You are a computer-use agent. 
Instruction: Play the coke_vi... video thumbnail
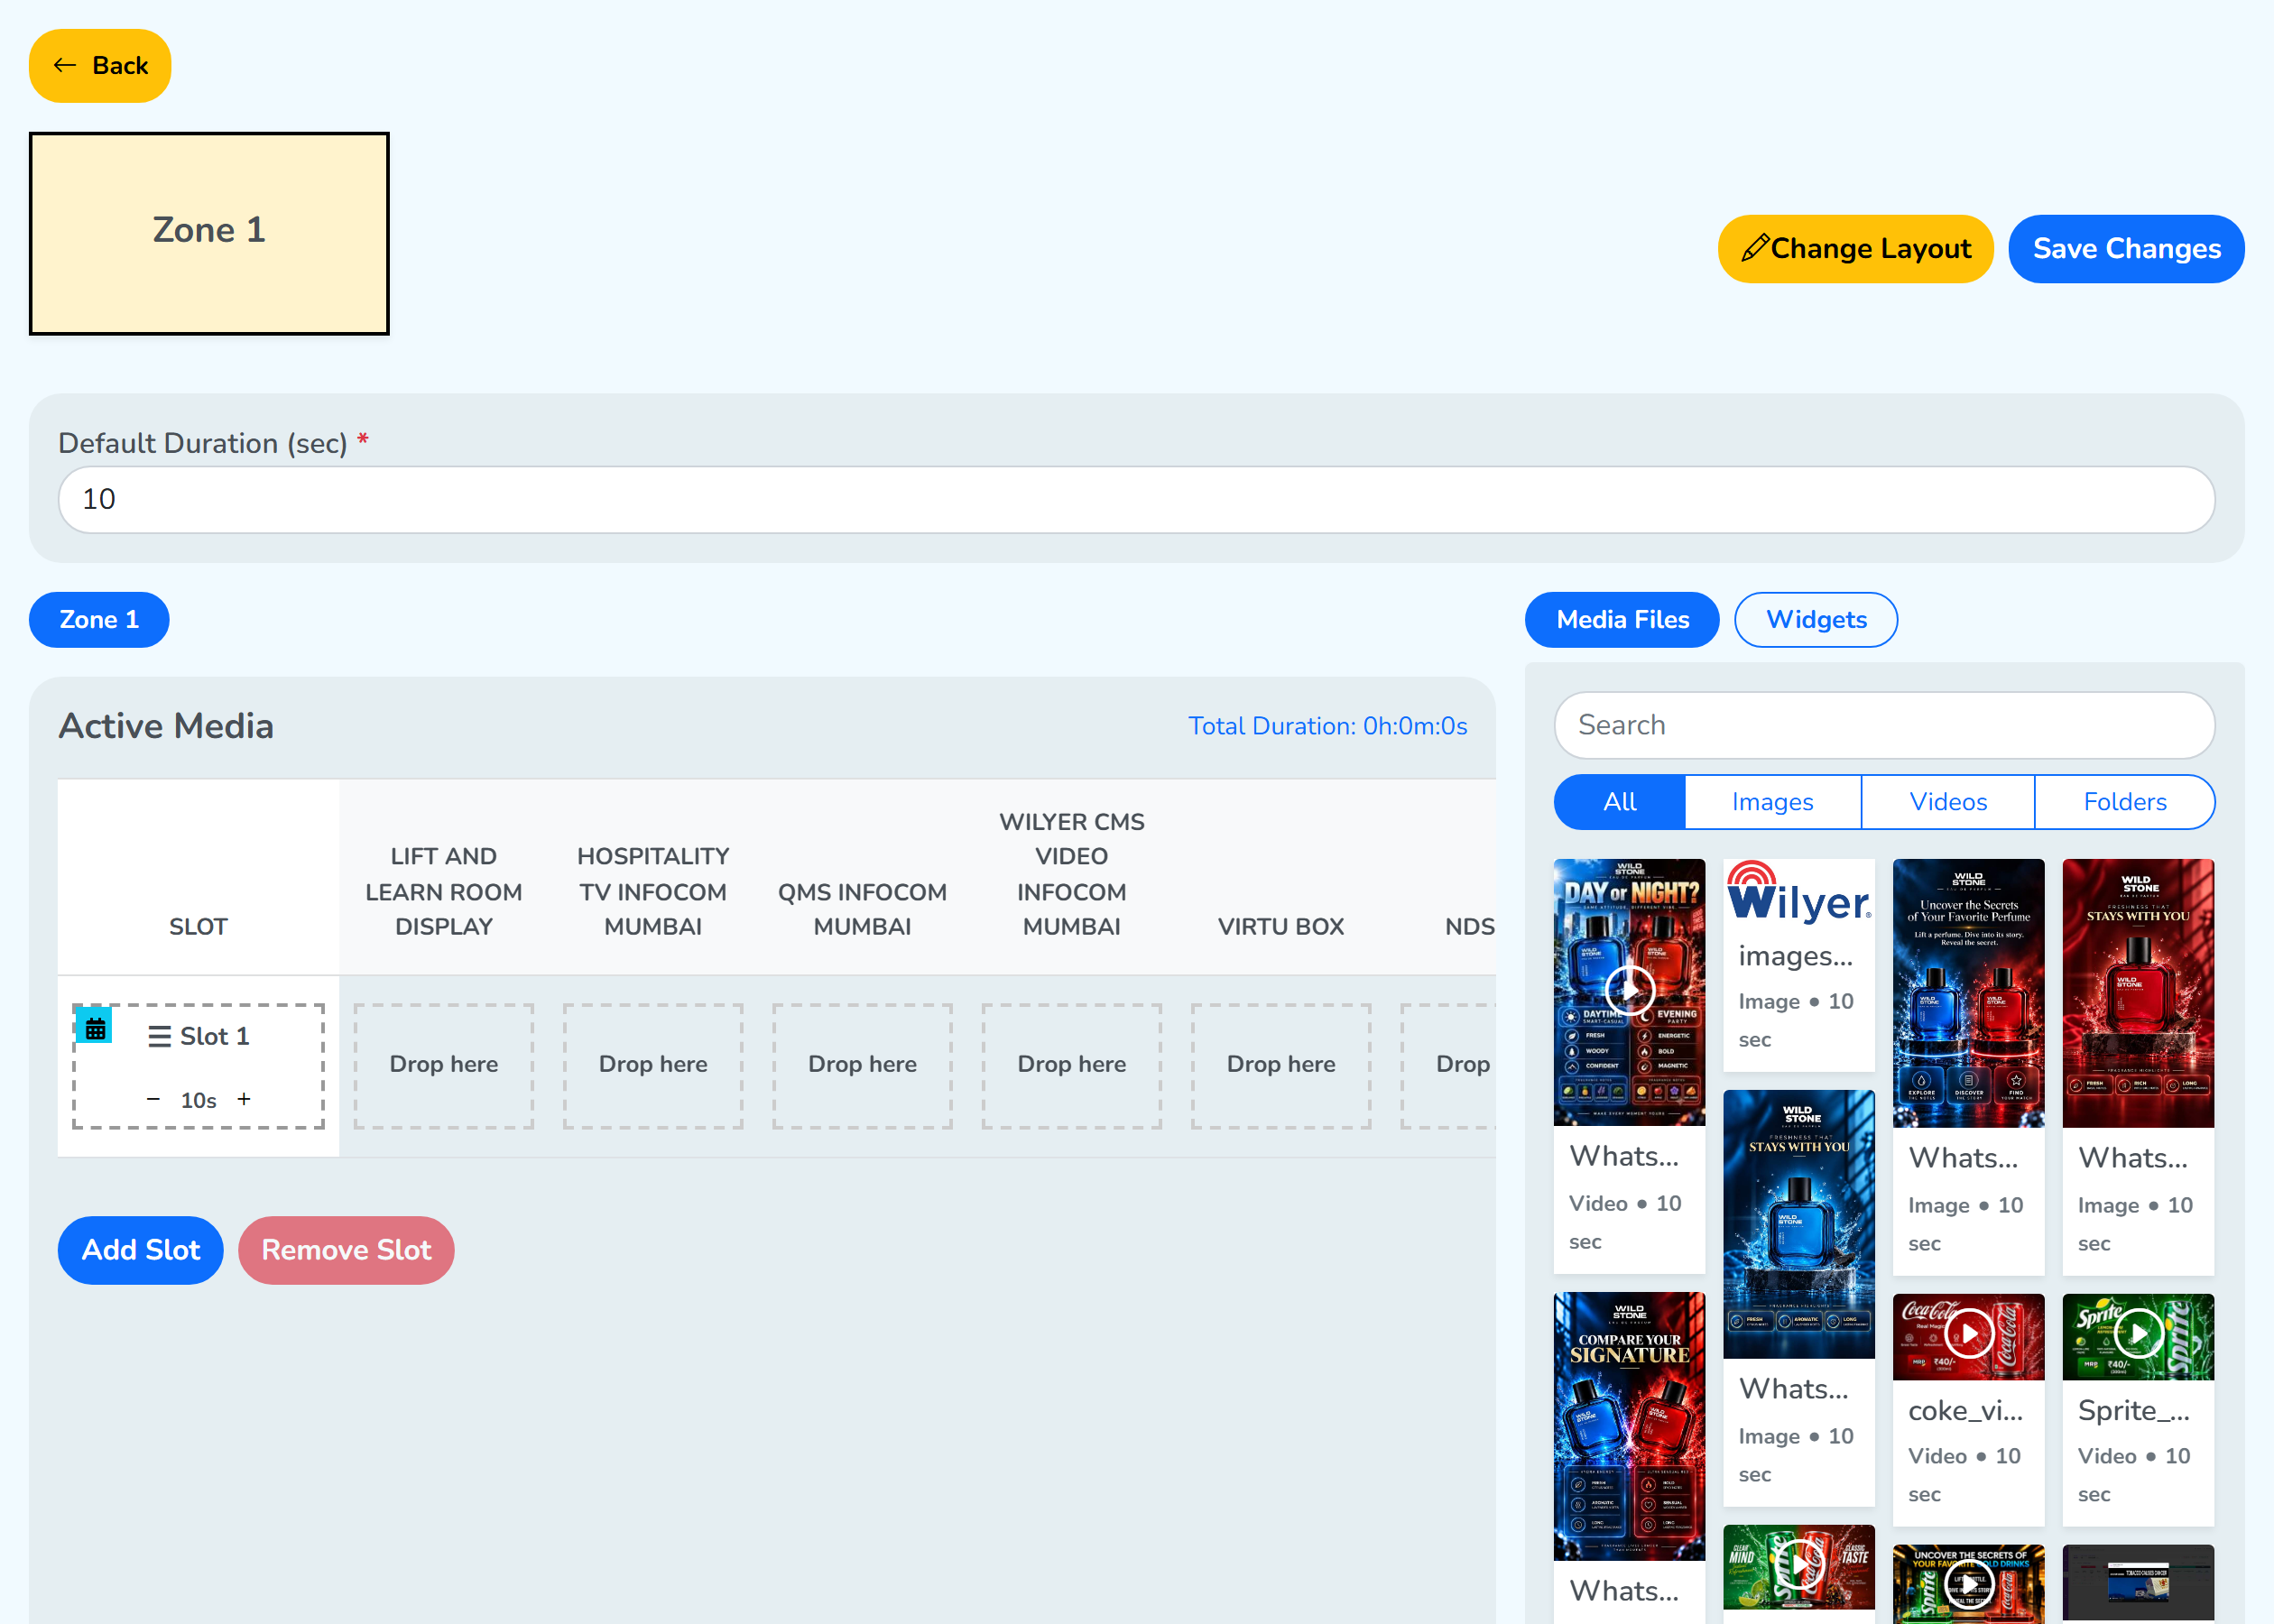click(1968, 1334)
